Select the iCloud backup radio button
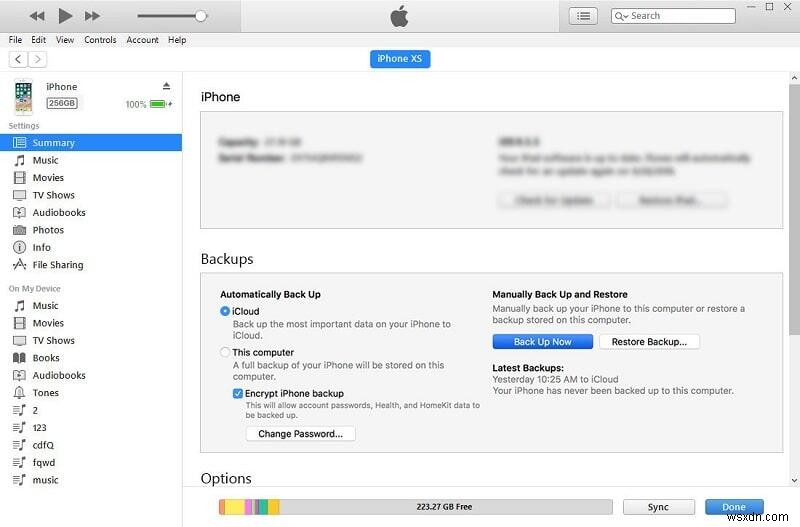Screen dimensions: 800x527 (225, 311)
